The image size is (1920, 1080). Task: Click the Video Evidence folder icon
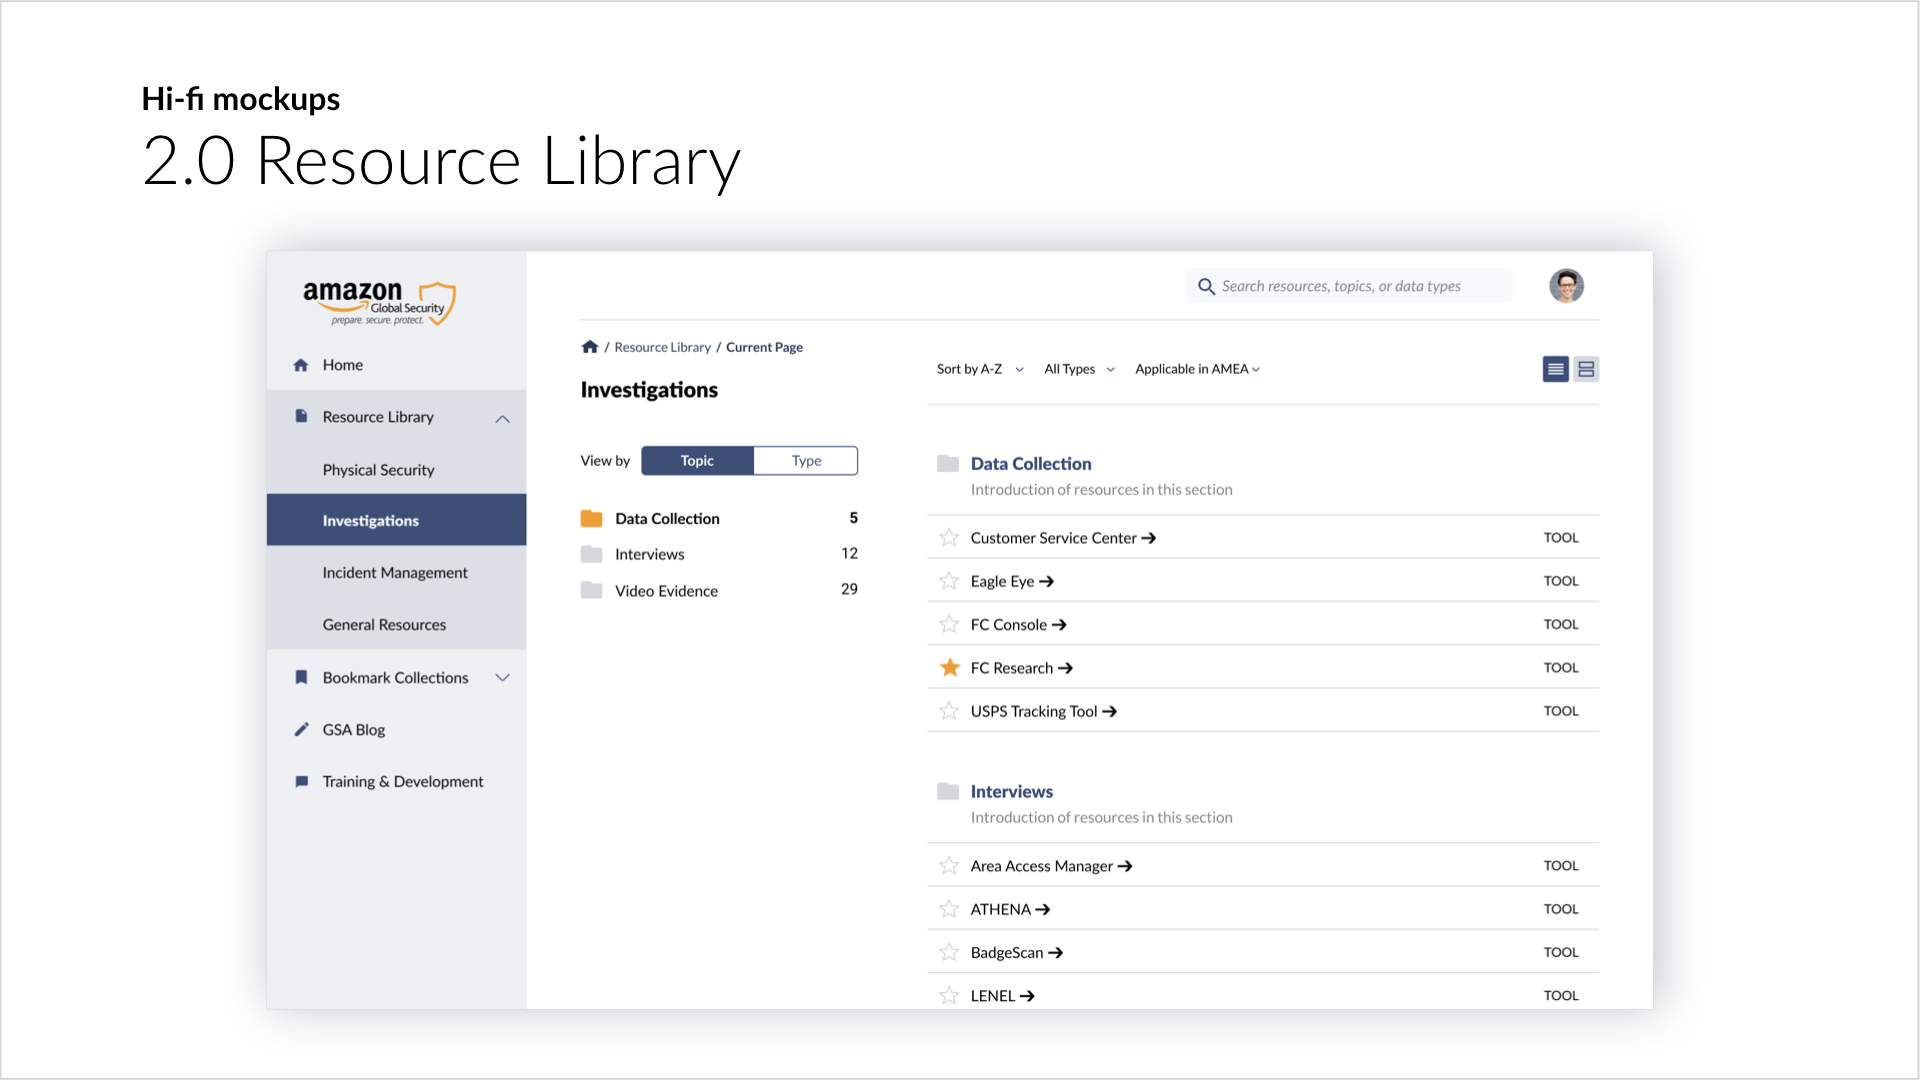pos(592,590)
